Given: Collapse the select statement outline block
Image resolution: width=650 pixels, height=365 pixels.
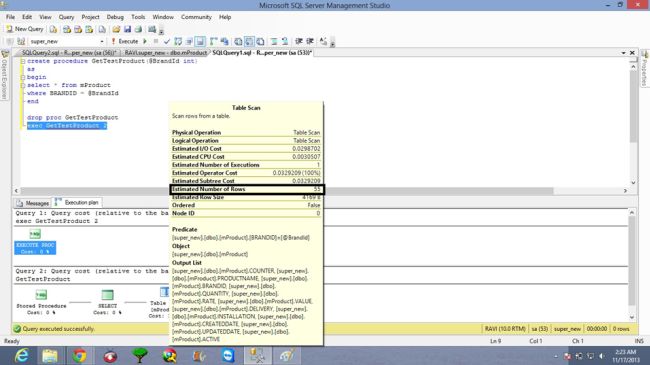Looking at the screenshot, I should [x=23, y=85].
